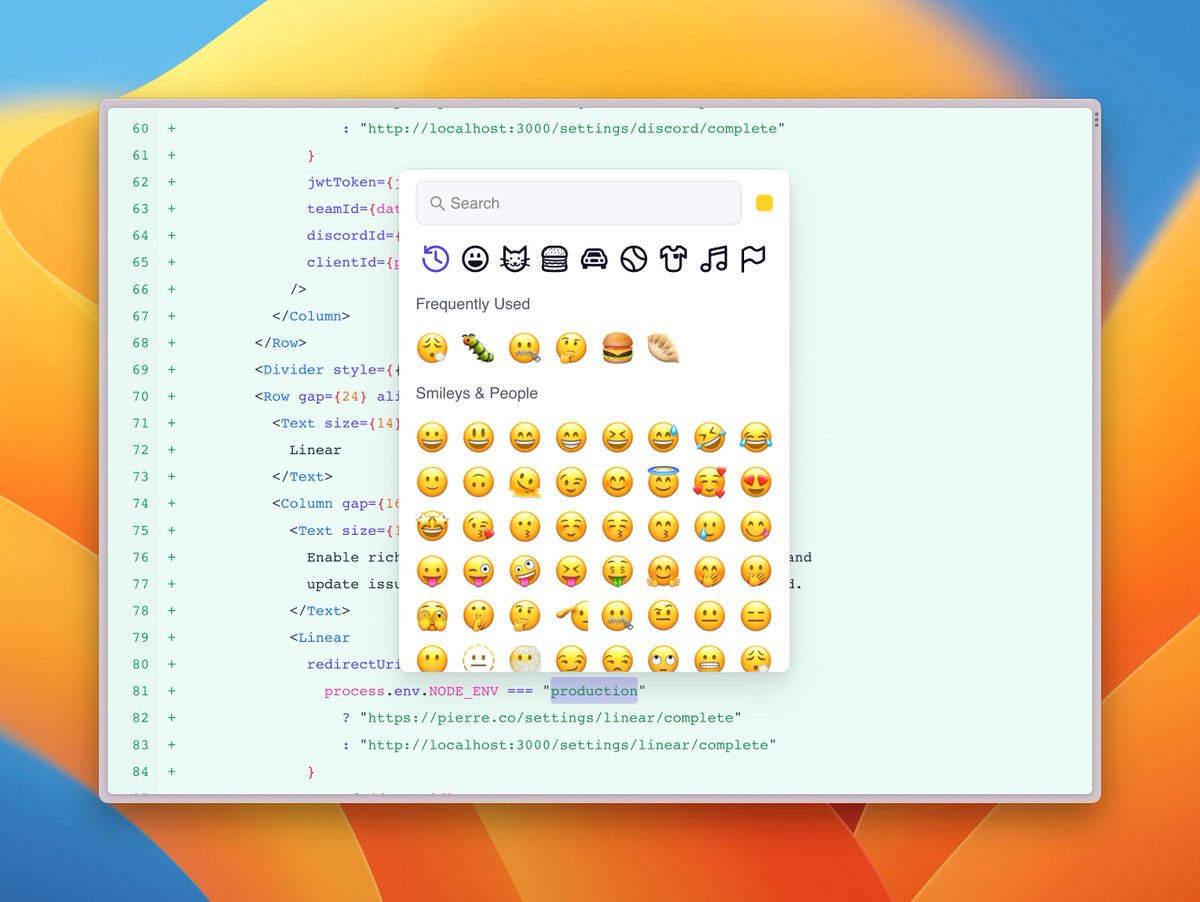Screen dimensions: 1200x902
Task: Select the grinning face with smiling eyes
Action: pos(525,437)
